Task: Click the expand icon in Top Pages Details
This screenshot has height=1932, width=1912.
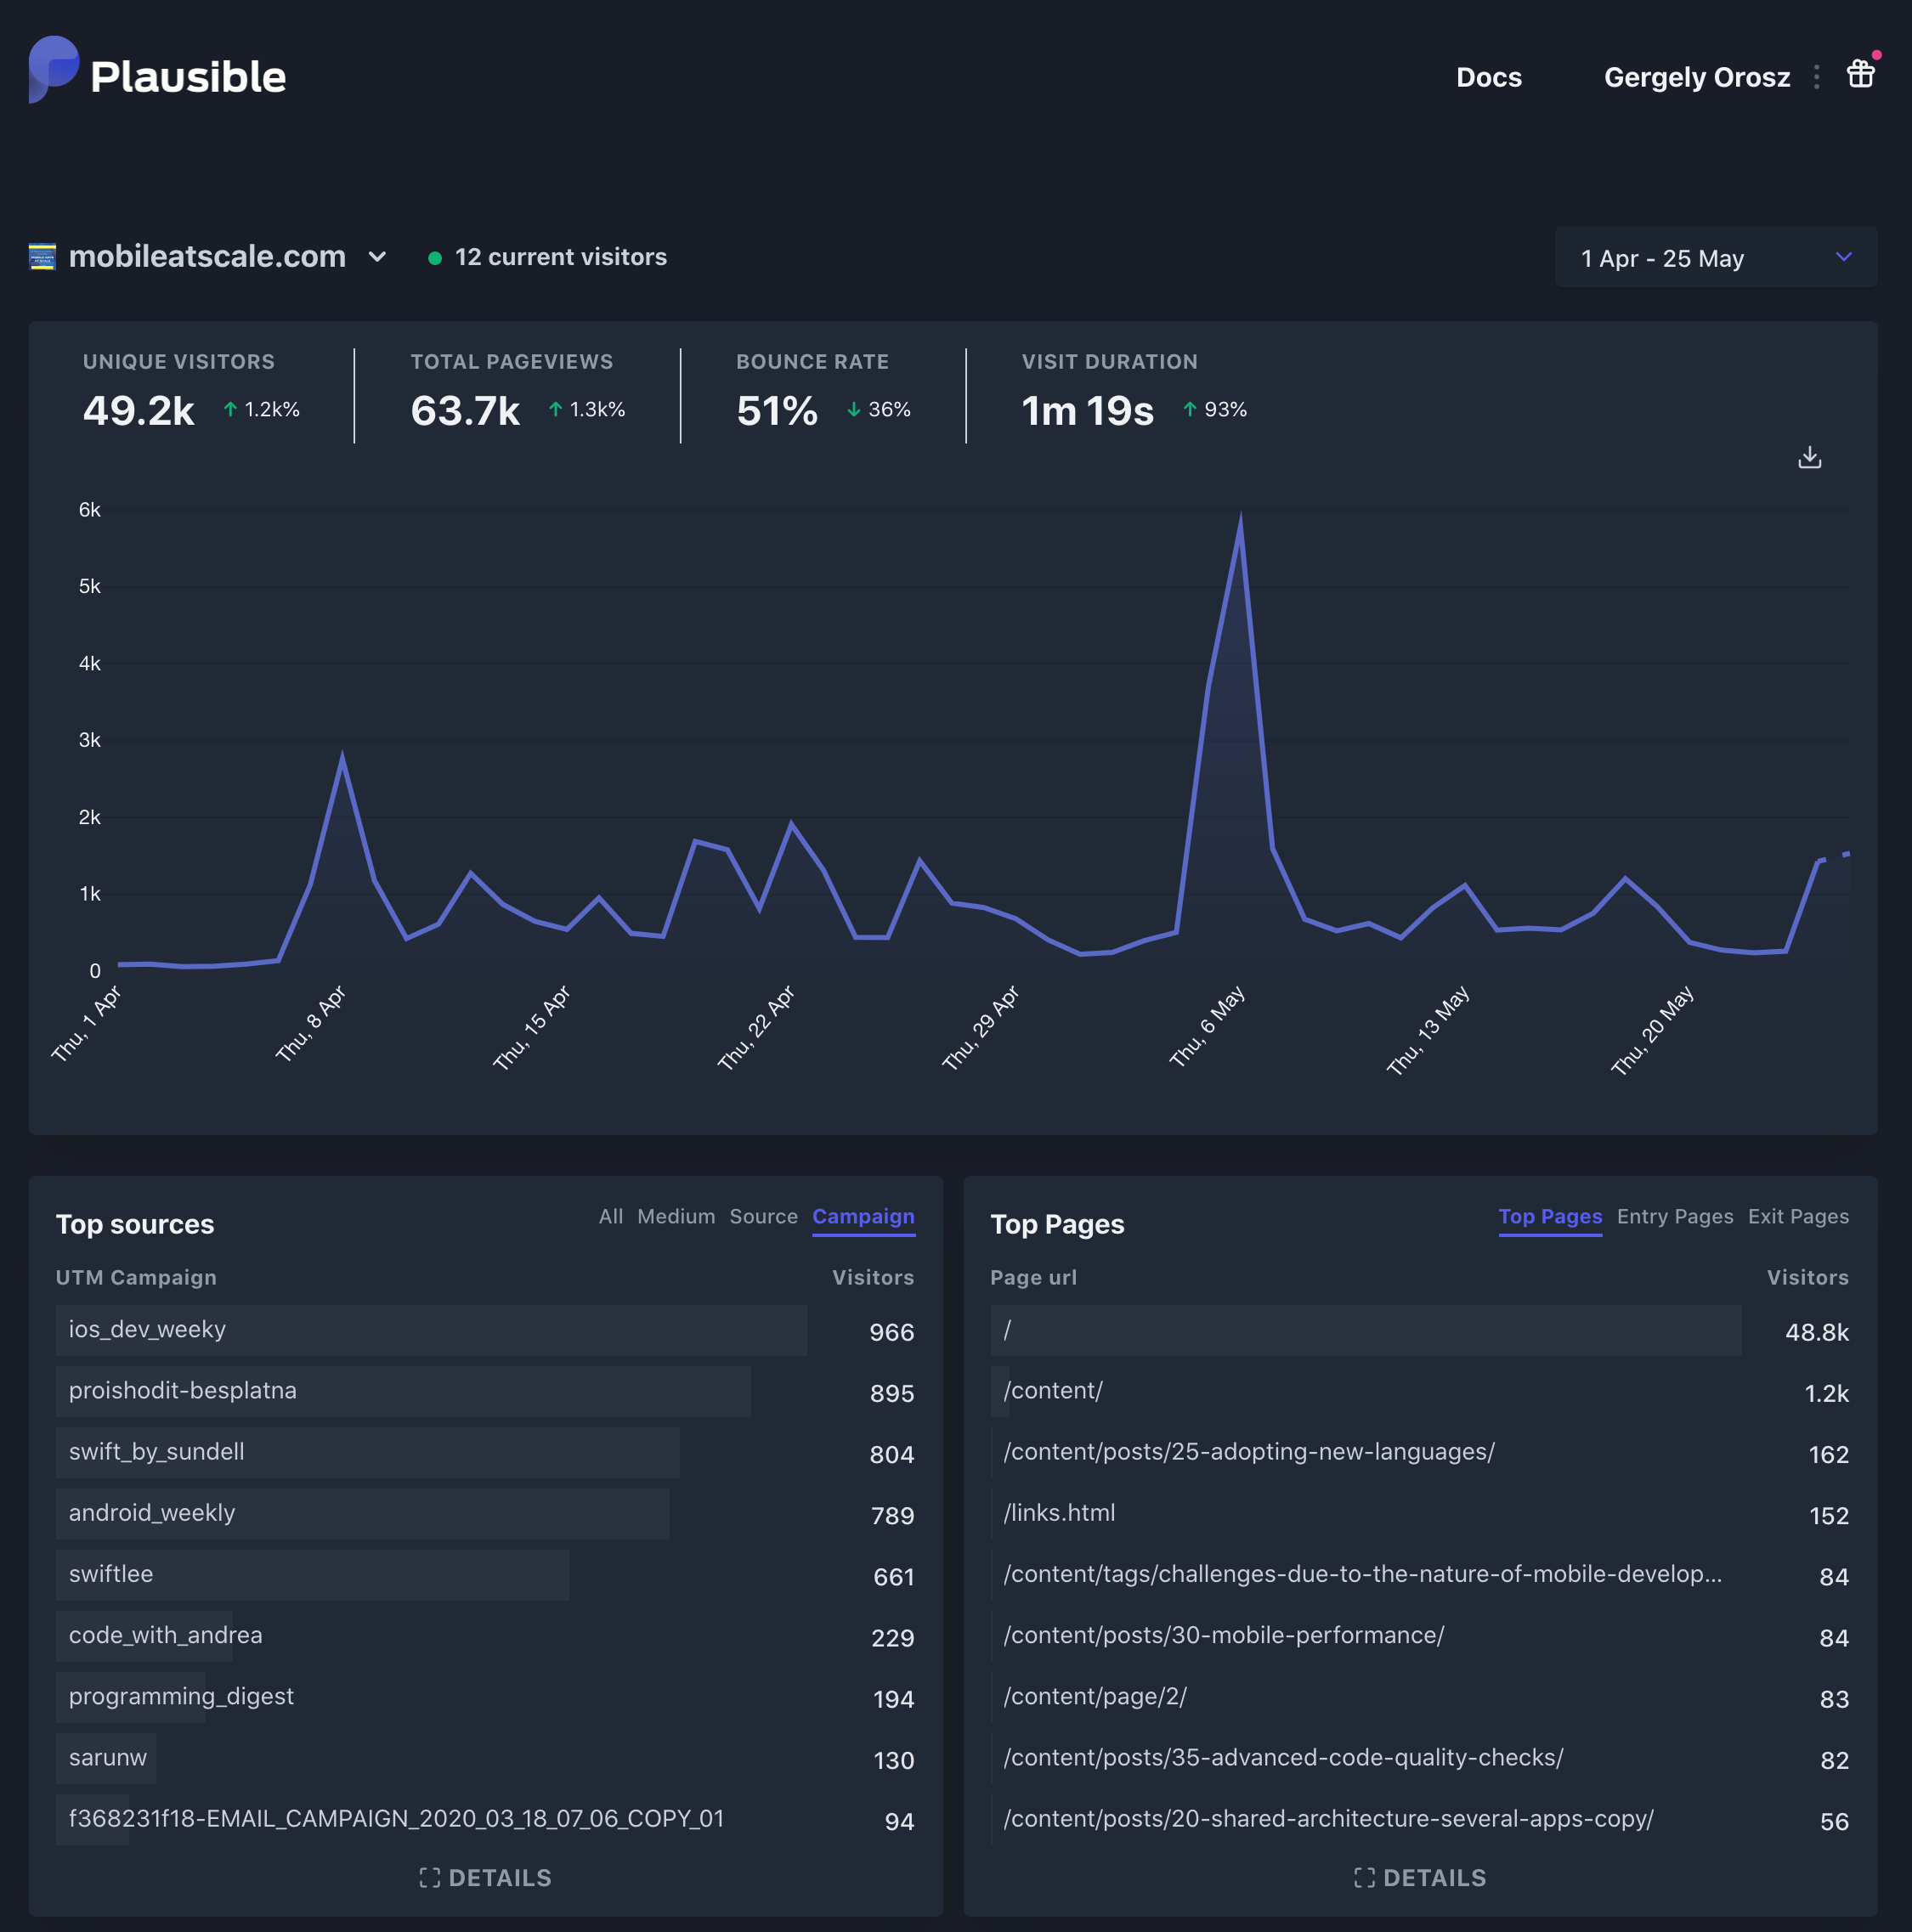Action: point(1364,1877)
